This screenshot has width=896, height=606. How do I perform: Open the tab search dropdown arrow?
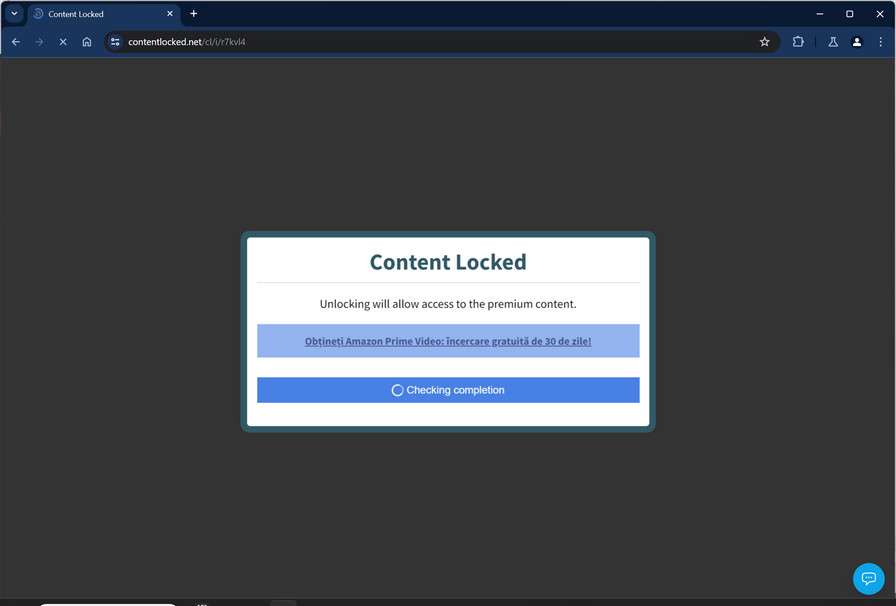coord(14,13)
